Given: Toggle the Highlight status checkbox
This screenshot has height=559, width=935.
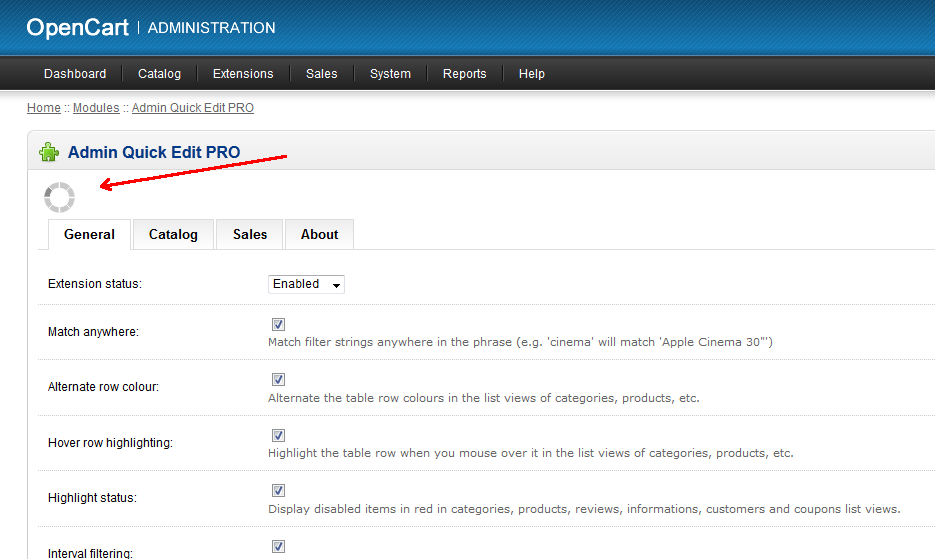Looking at the screenshot, I should coord(278,490).
